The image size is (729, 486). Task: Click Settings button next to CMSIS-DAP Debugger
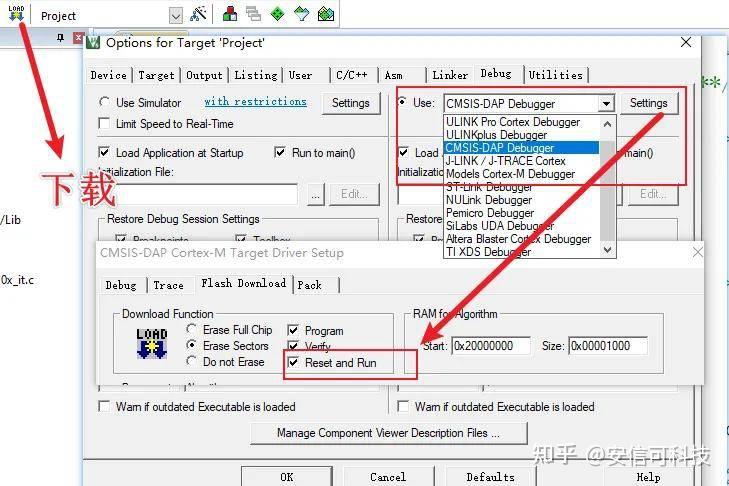(x=649, y=103)
